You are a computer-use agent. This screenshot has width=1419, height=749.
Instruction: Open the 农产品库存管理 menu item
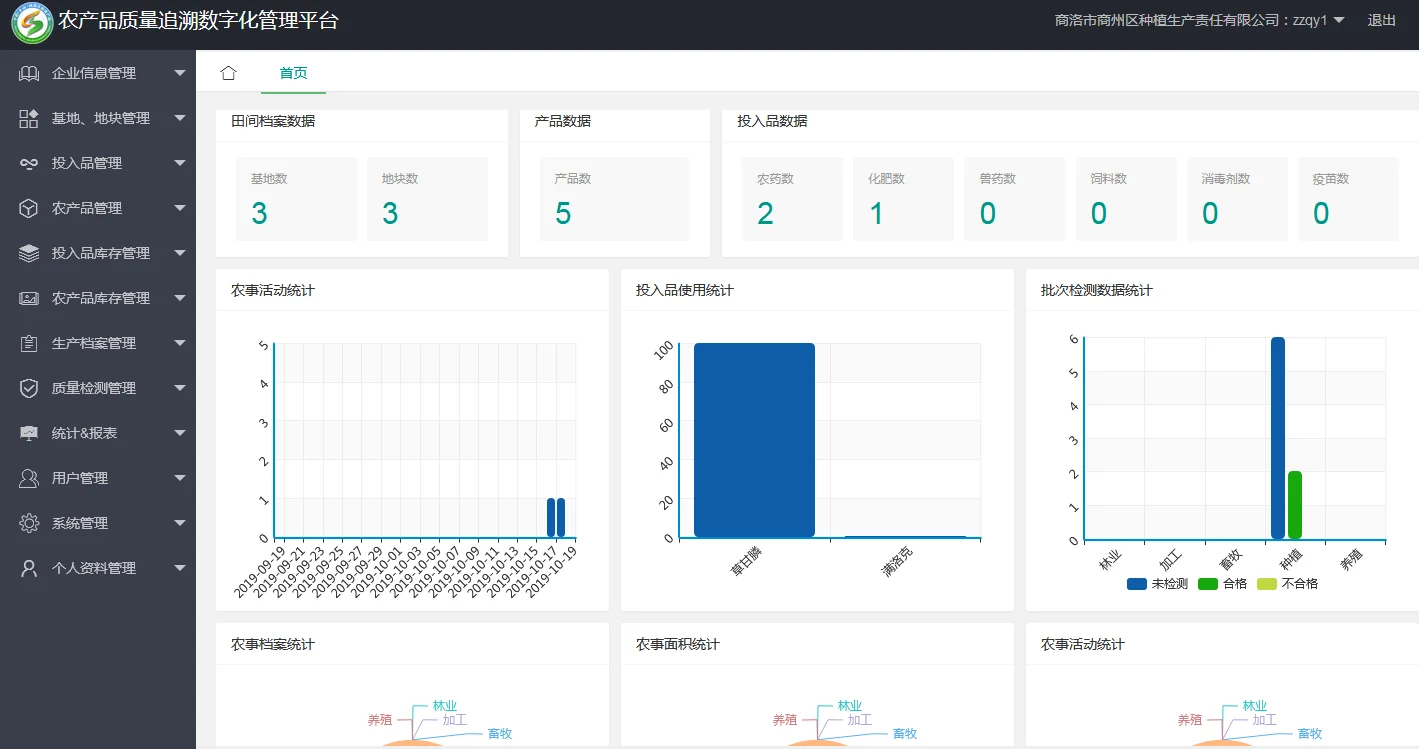pyautogui.click(x=98, y=298)
